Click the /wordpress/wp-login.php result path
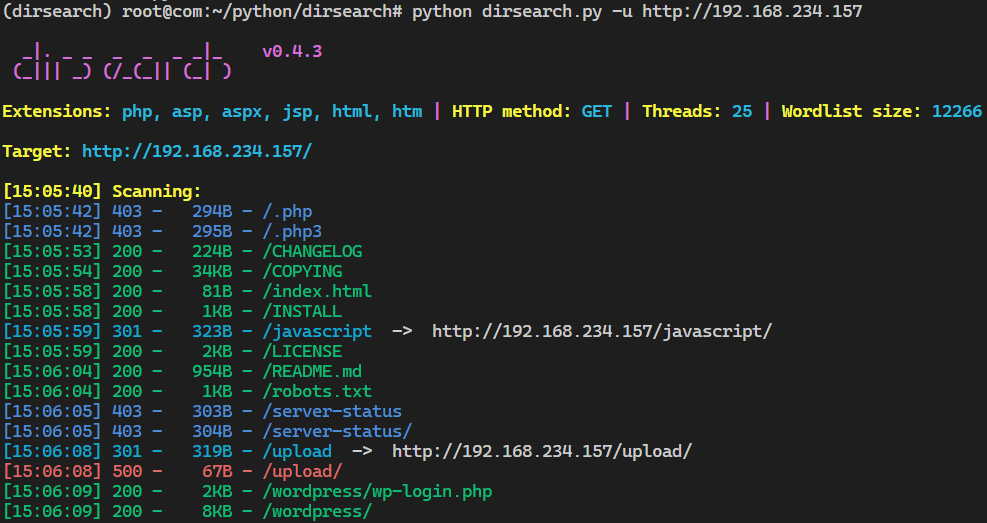 (378, 492)
